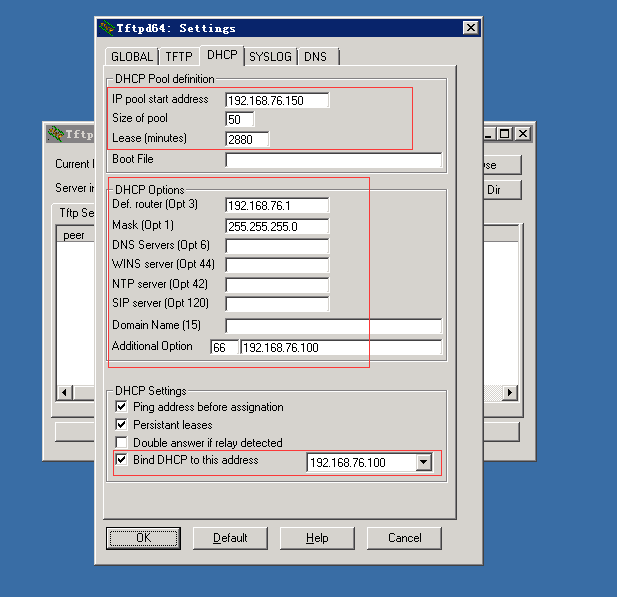617x597 pixels.
Task: Maximize the background Tftpd64 window
Action: pos(504,134)
